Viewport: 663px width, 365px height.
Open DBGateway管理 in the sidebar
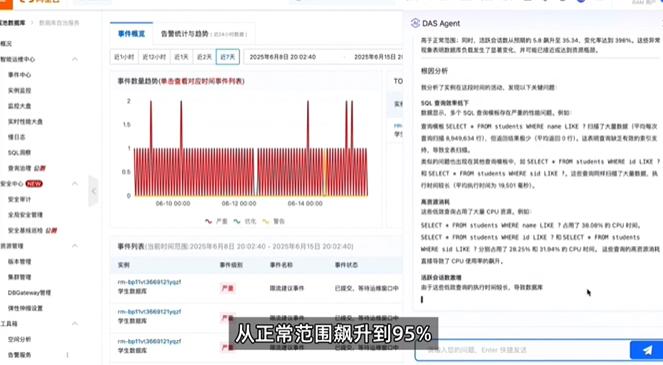tap(29, 293)
